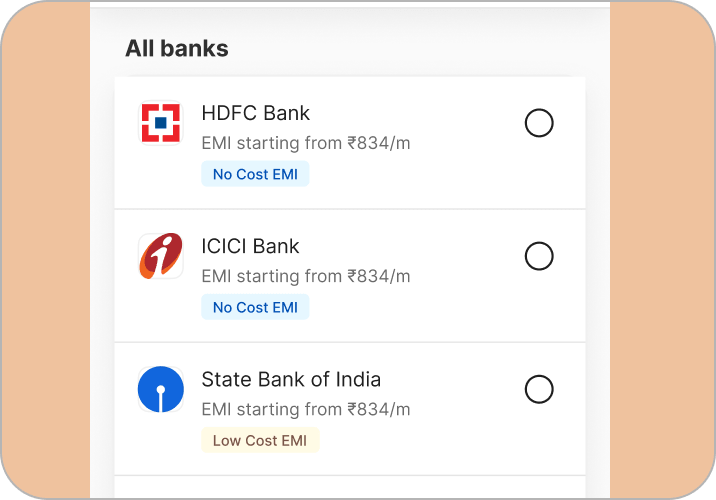The height and width of the screenshot is (500, 716).
Task: Click ICICI's EMI starting from ₹834/m text
Action: pos(306,276)
